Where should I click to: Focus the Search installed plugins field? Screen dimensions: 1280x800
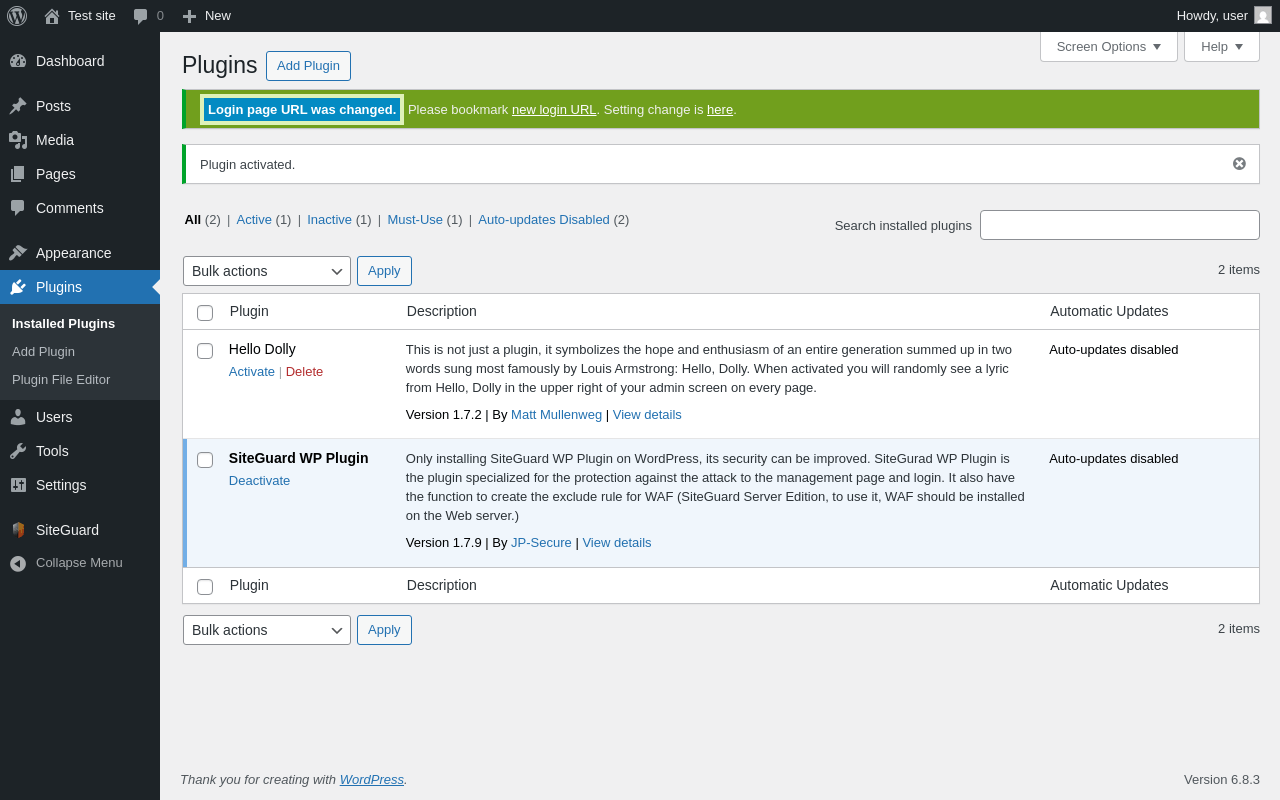tap(1120, 225)
